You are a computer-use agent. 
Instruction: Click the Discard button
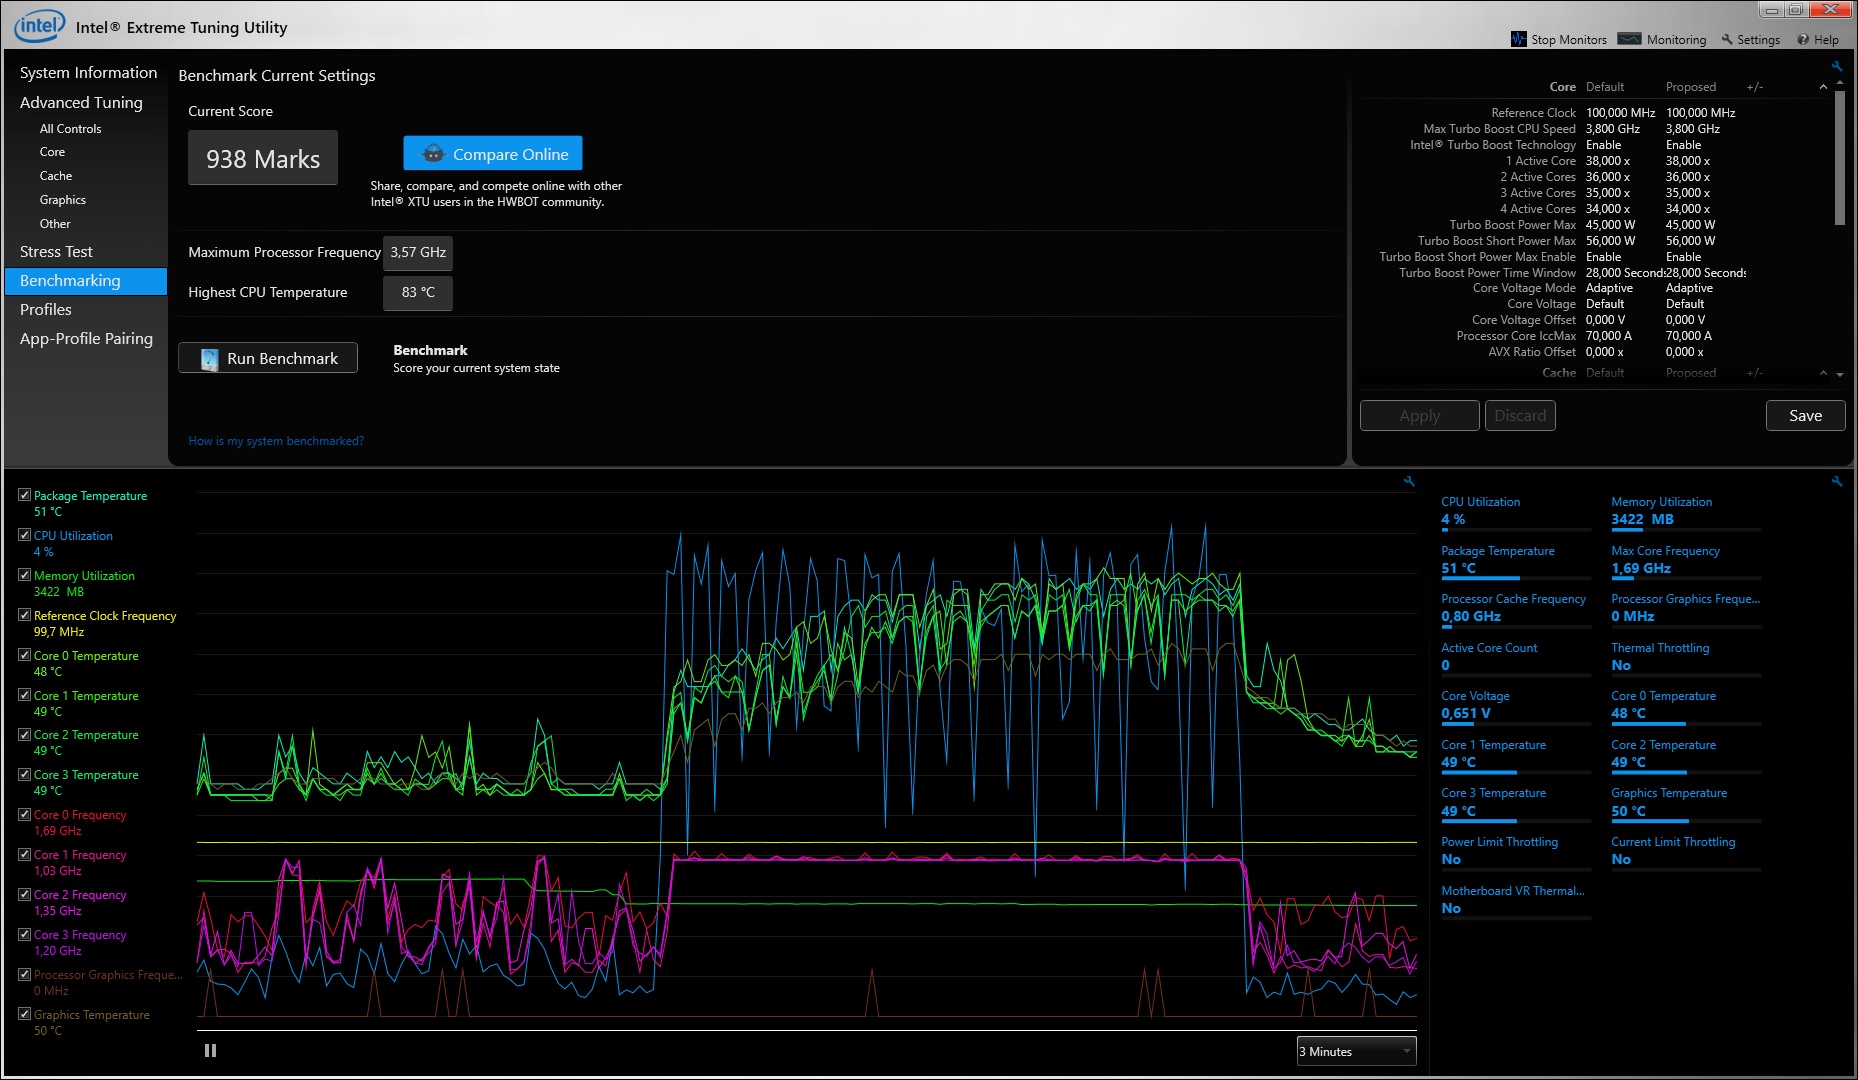click(x=1520, y=416)
